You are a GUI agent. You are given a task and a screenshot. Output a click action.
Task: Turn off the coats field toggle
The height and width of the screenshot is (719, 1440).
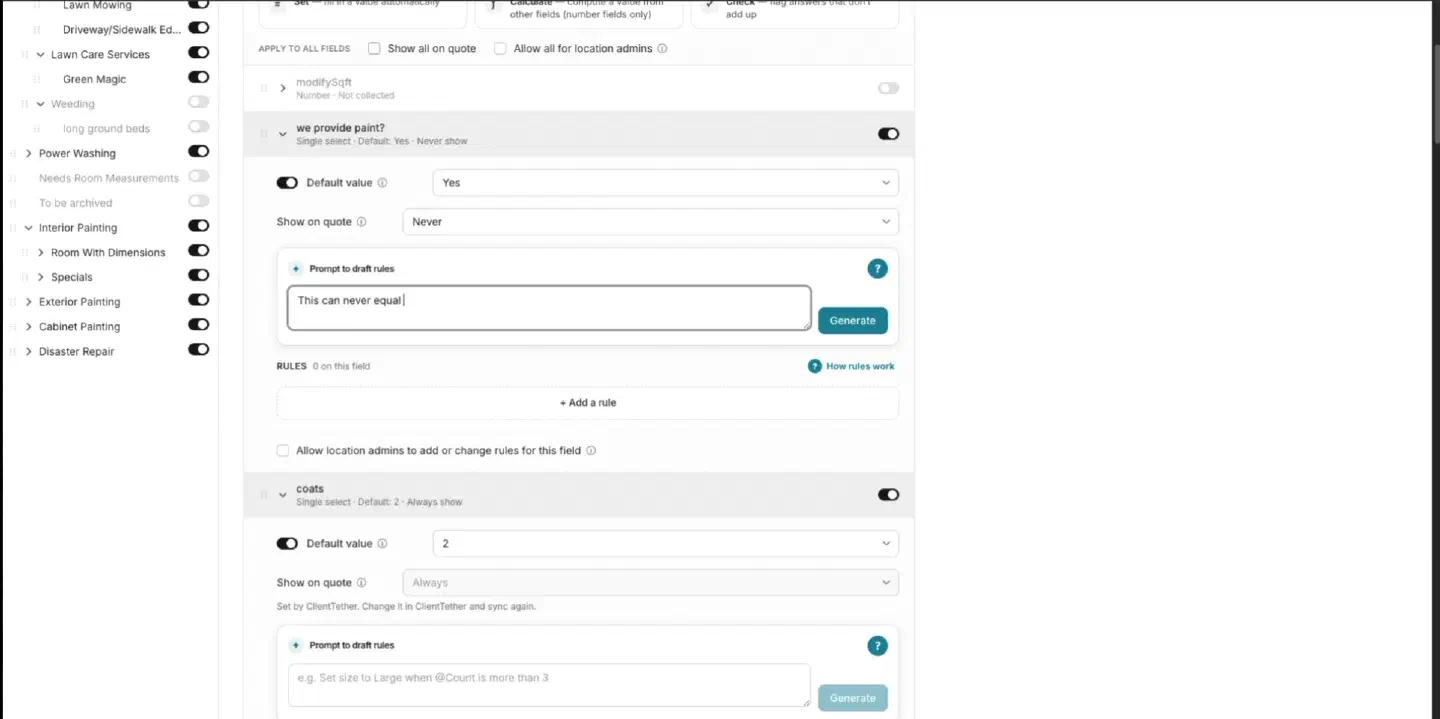click(888, 495)
